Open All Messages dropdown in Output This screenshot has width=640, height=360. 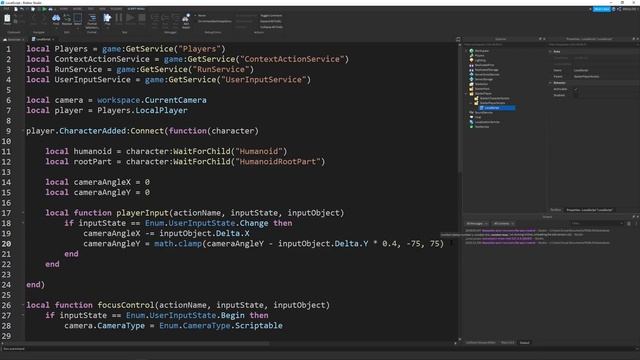pyautogui.click(x=477, y=224)
